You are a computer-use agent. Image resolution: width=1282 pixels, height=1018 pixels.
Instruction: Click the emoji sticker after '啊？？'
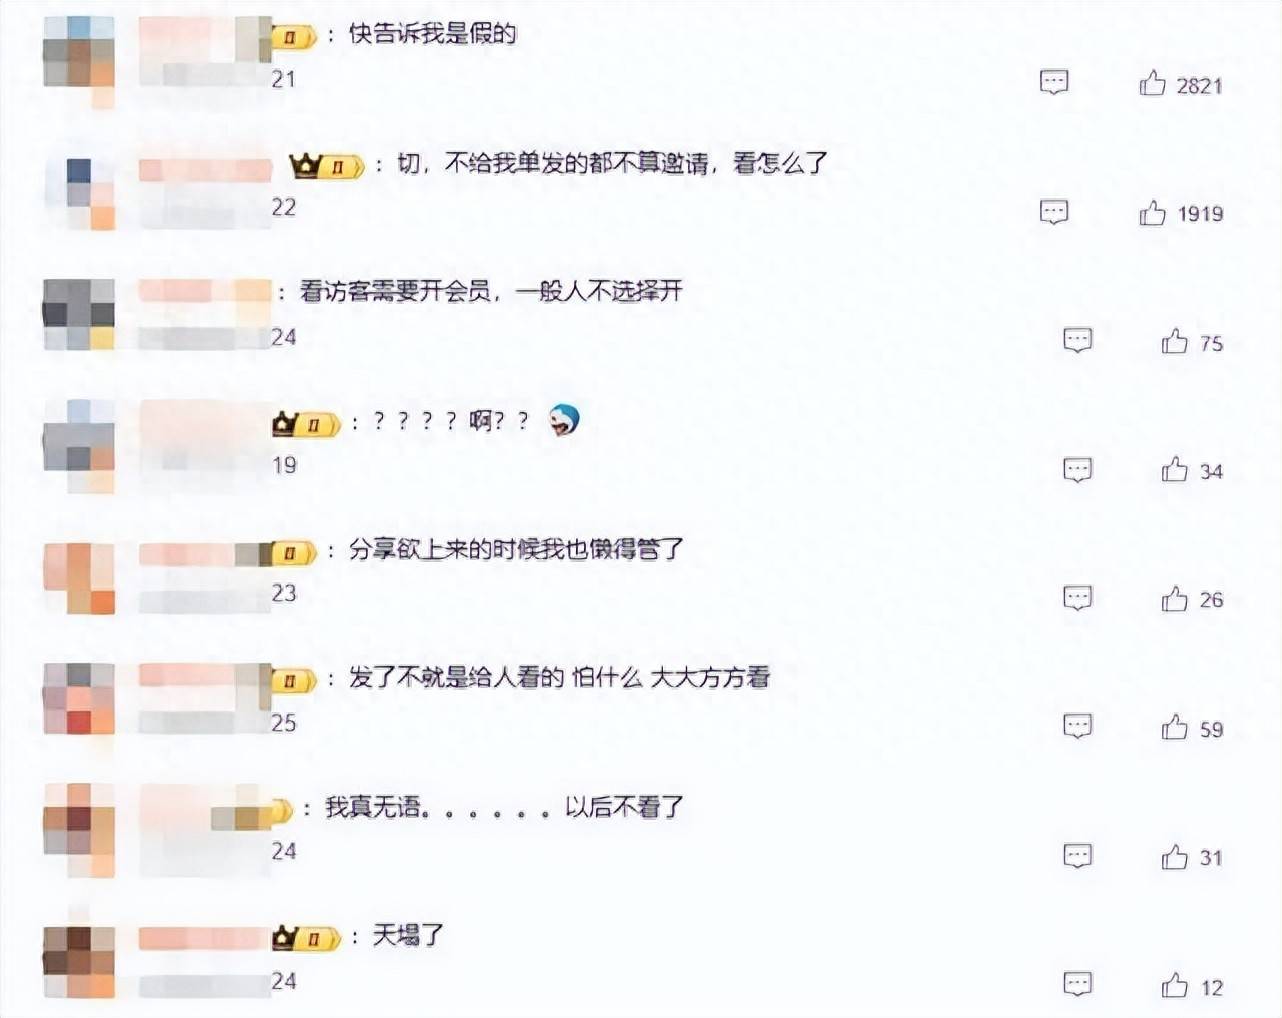564,420
